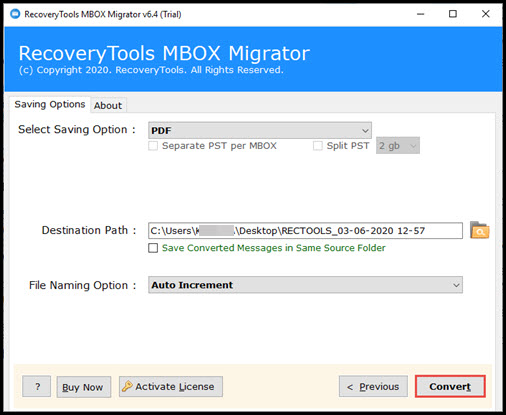Viewport: 506px width, 415px height.
Task: Open the Select Saving Option PDF dropdown
Action: 260,130
